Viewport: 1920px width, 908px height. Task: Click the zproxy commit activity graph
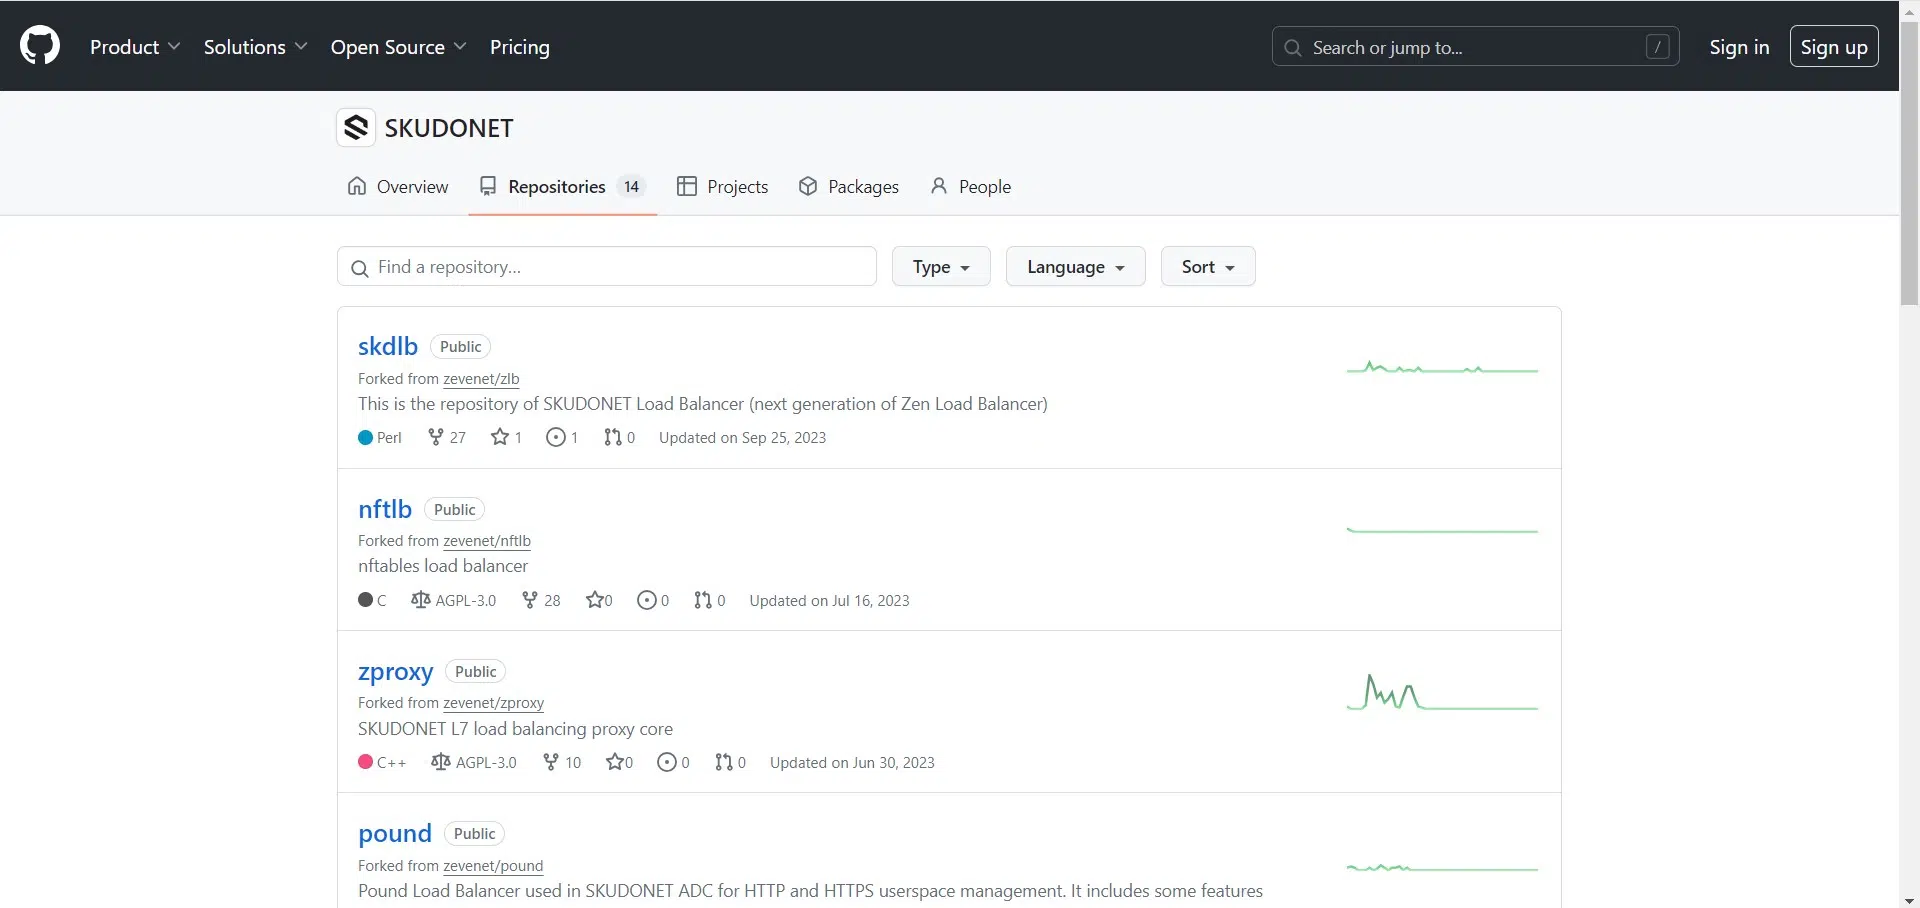(x=1441, y=693)
